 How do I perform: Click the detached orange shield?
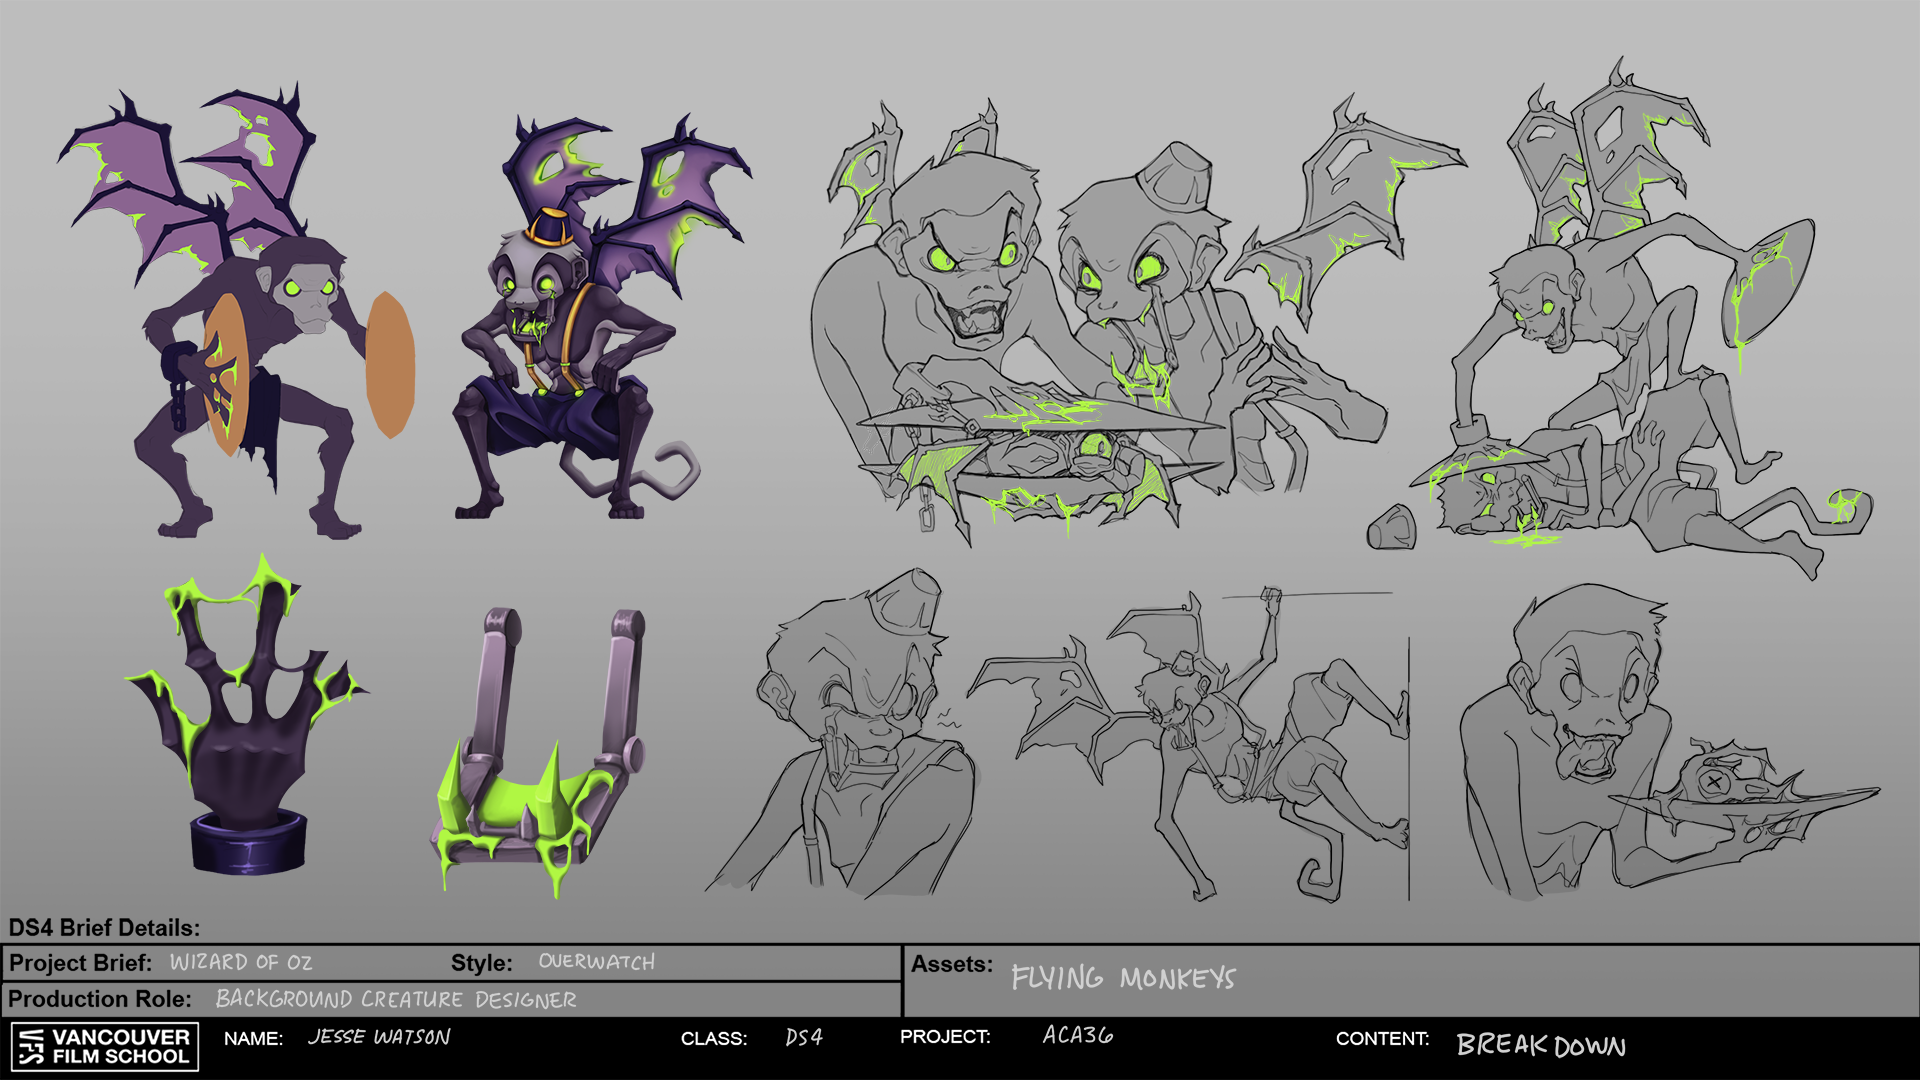click(390, 365)
